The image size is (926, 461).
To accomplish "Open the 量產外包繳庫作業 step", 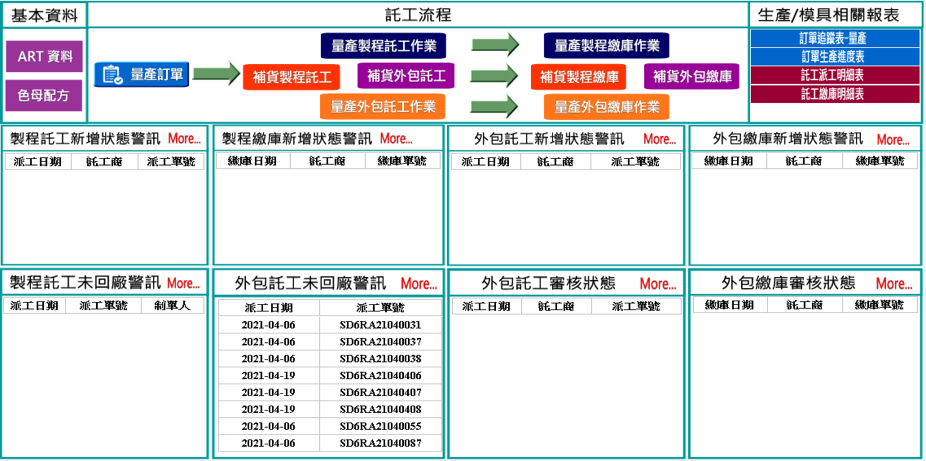I will pyautogui.click(x=607, y=107).
